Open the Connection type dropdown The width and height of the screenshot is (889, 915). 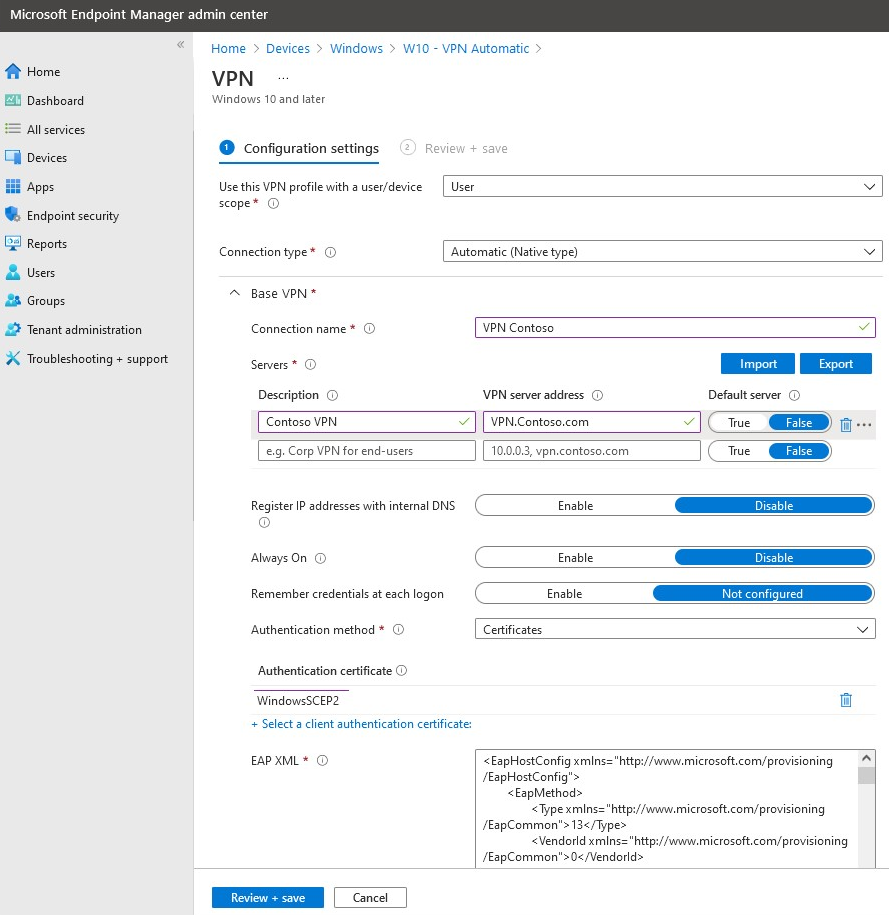coord(663,252)
